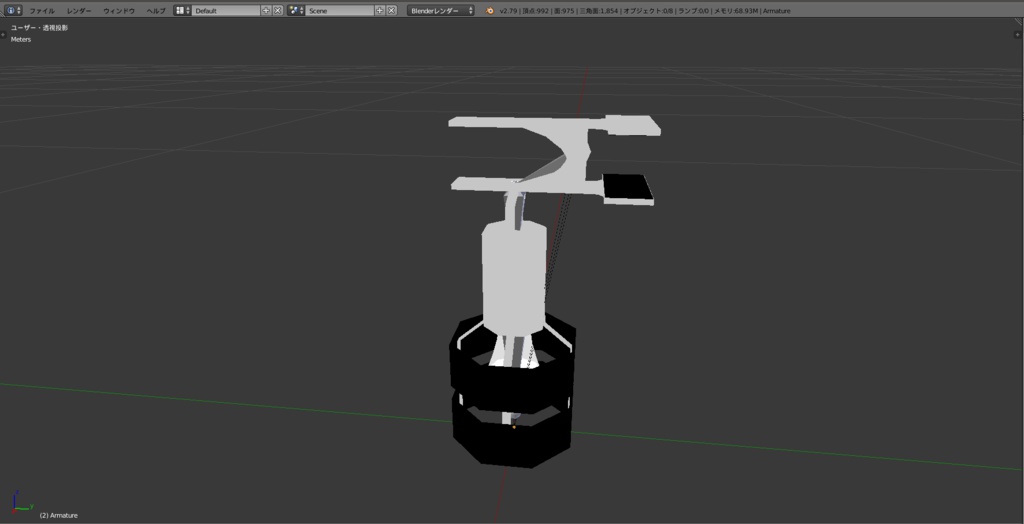1024x524 pixels.
Task: Select the black octagonal base mesh
Action: (513, 392)
